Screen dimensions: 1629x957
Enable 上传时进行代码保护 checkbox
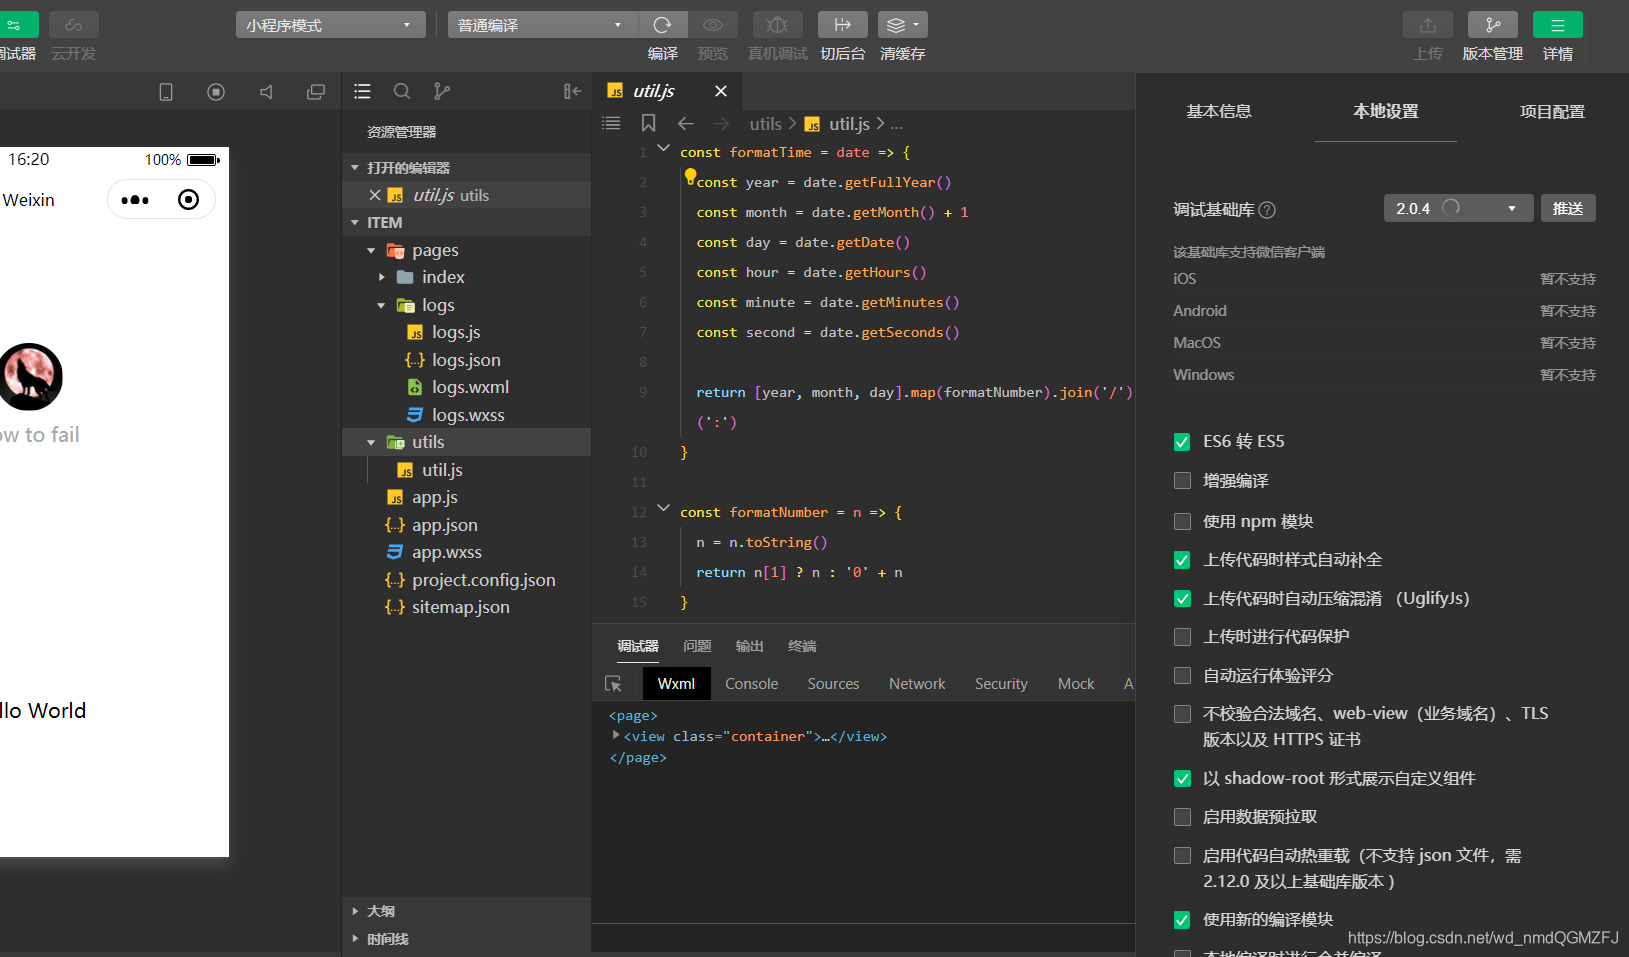pyautogui.click(x=1182, y=637)
